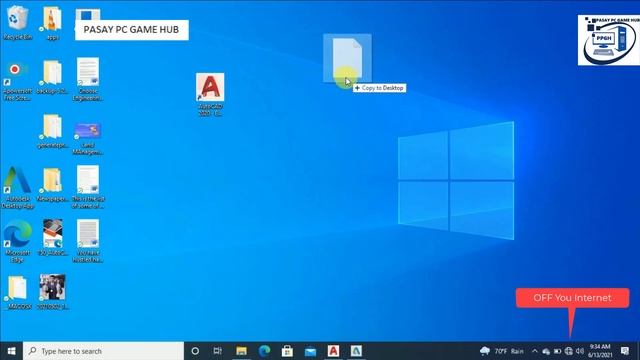
Task: Open the 'This is the list' Word document
Action: [88, 187]
